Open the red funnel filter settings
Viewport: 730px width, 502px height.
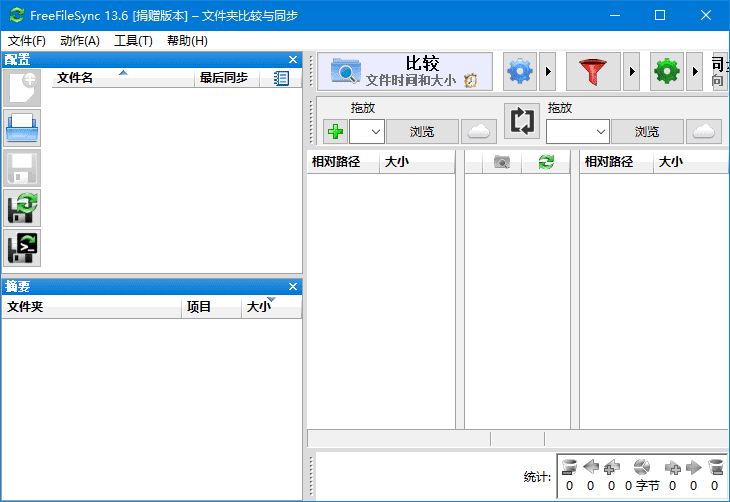pyautogui.click(x=593, y=72)
